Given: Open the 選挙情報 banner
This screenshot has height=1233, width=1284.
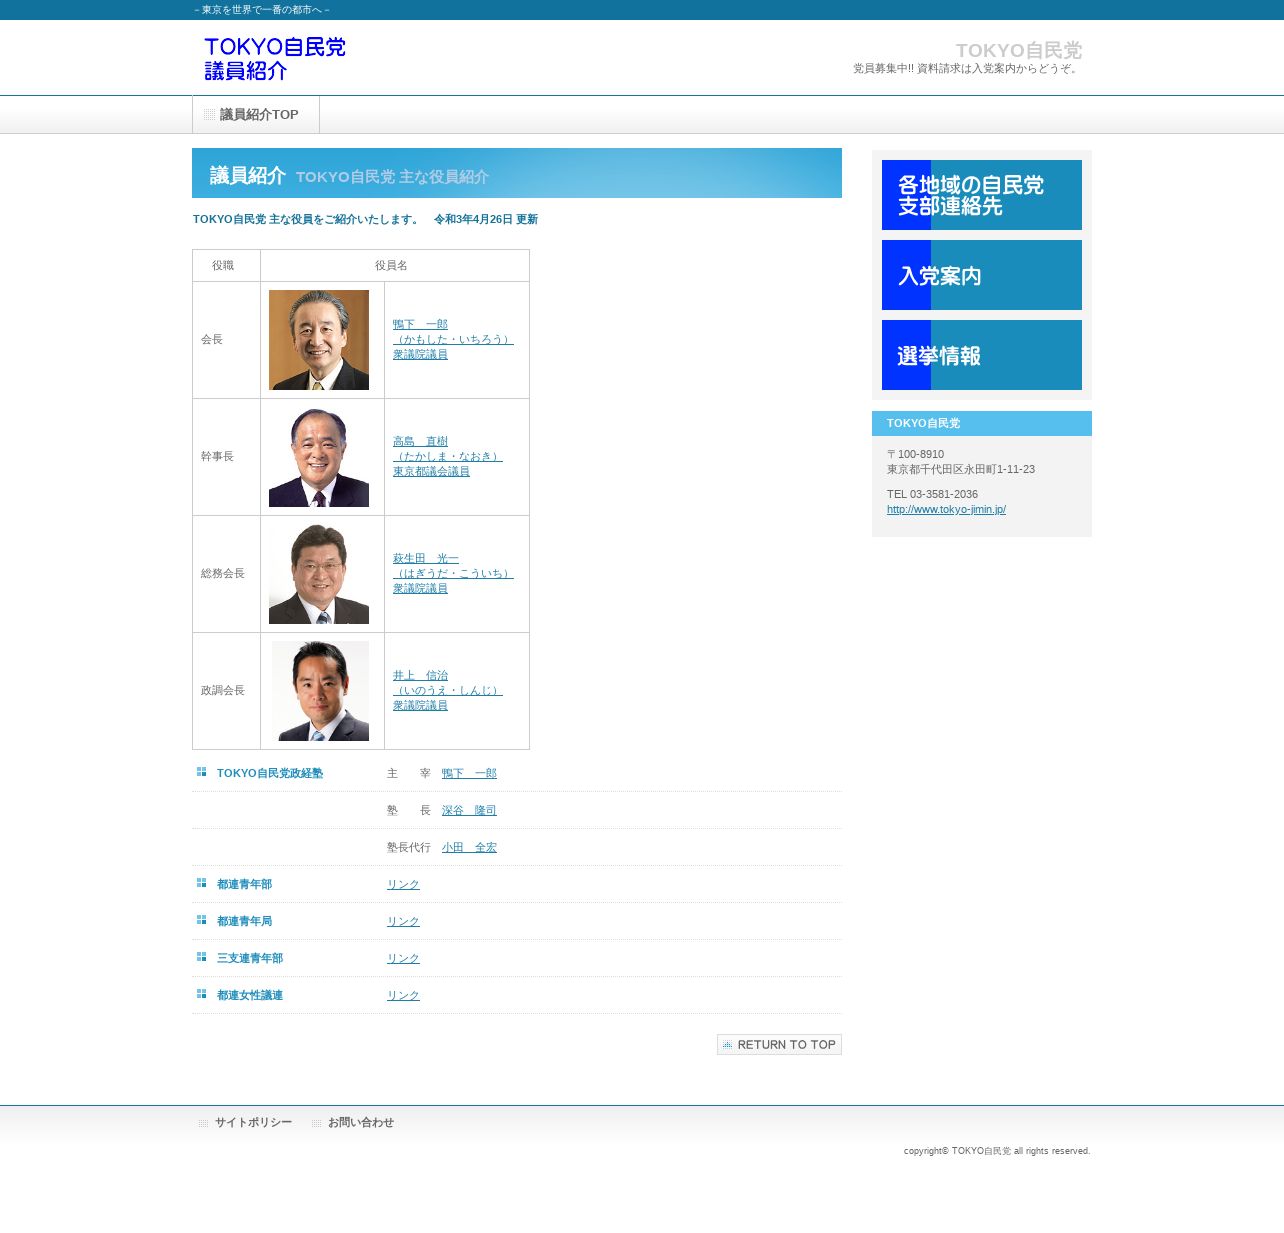Looking at the screenshot, I should (982, 355).
